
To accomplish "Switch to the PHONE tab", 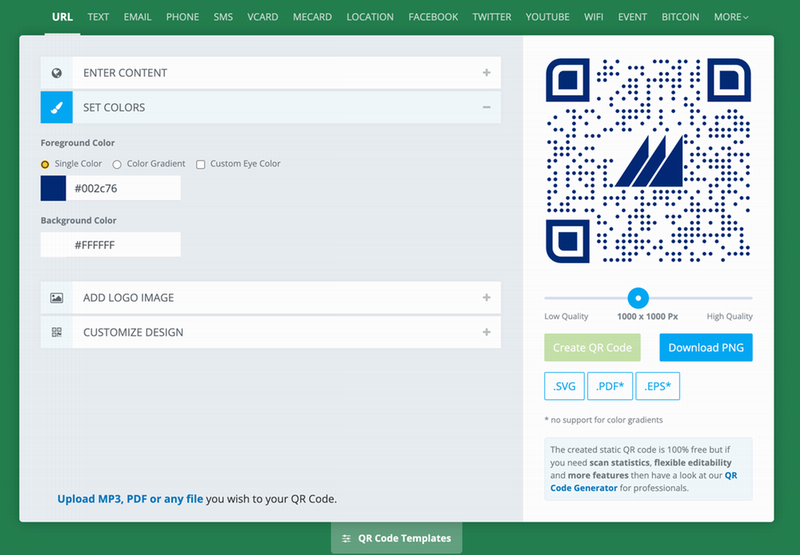I will click(182, 17).
